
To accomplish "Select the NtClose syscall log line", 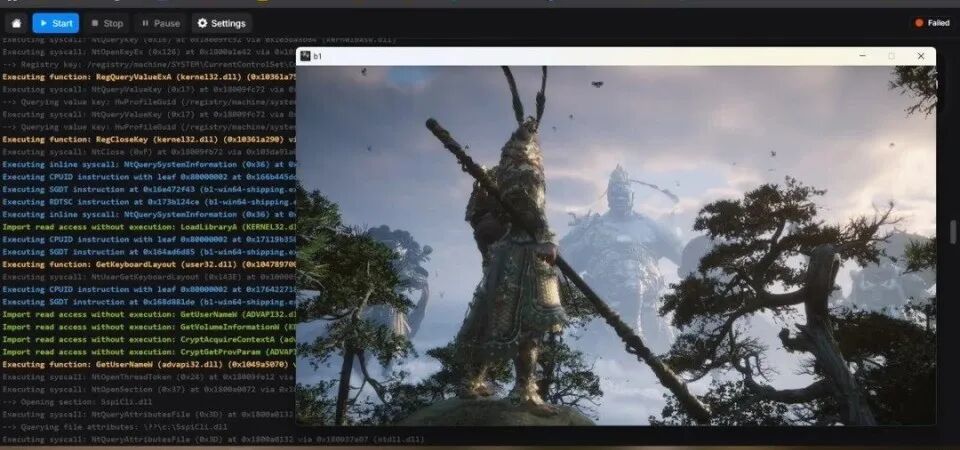I will click(x=149, y=152).
